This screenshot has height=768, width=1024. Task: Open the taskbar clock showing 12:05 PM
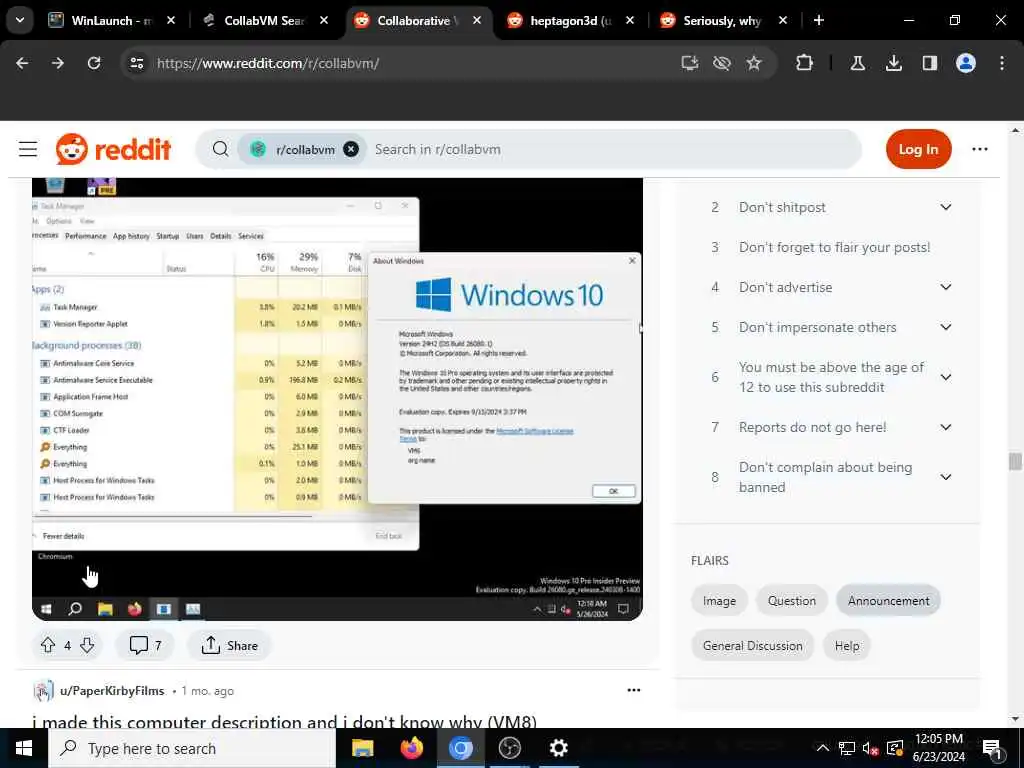pyautogui.click(x=938, y=748)
